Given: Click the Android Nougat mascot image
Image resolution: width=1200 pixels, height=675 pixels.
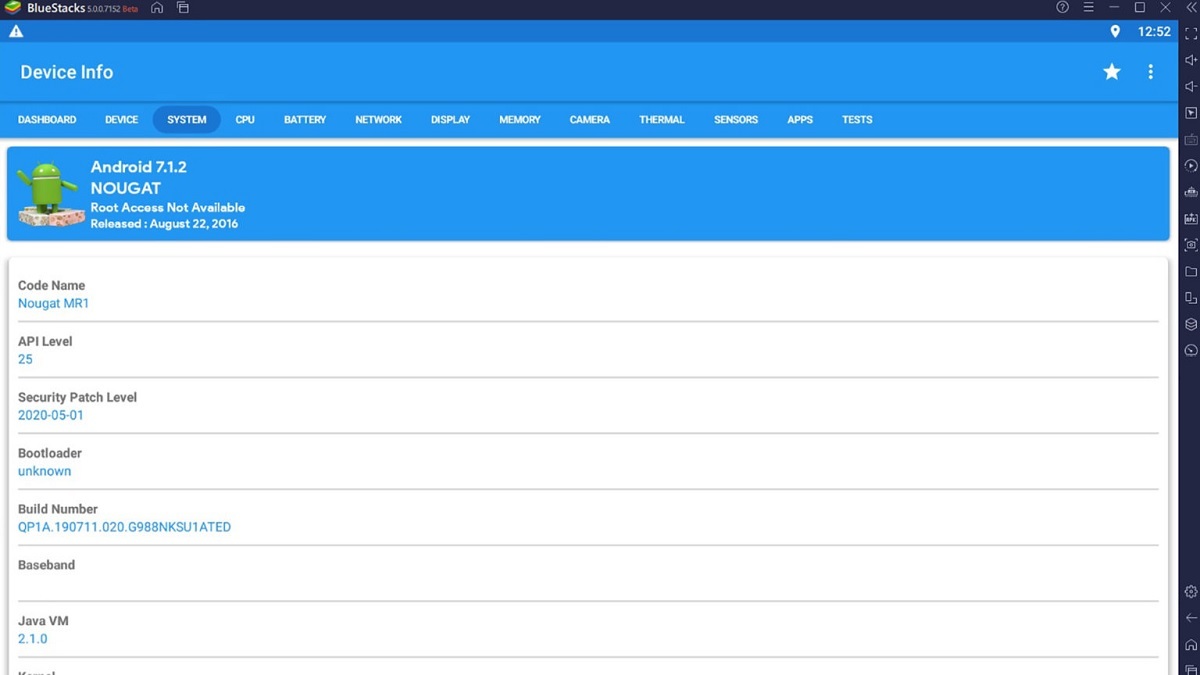Looking at the screenshot, I should [x=48, y=194].
